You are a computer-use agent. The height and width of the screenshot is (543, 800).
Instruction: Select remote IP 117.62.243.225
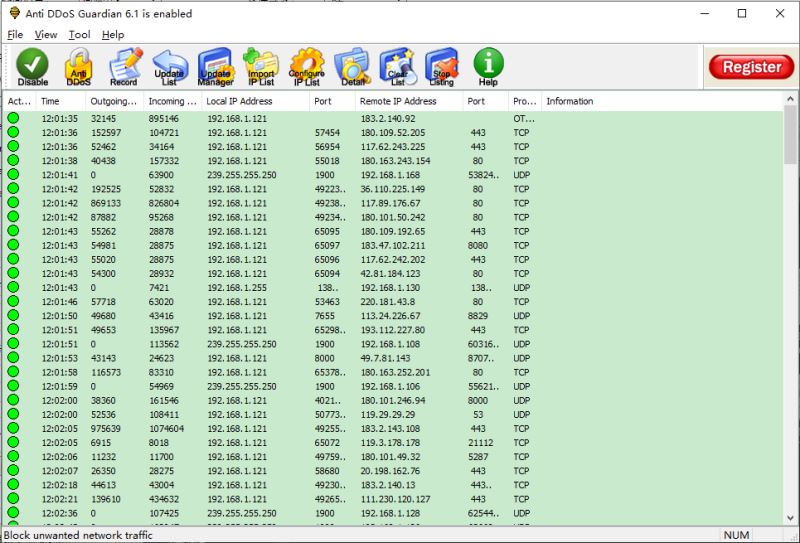pos(393,146)
